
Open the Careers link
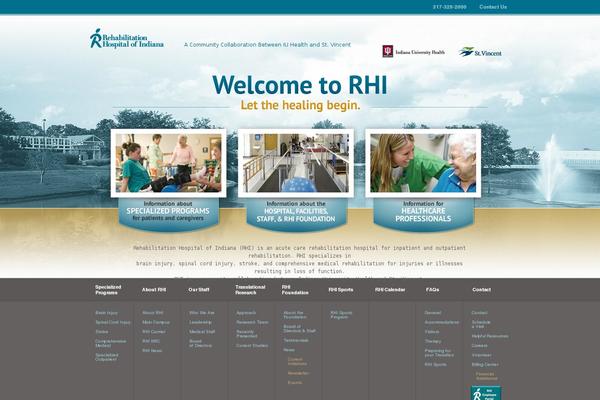pos(479,346)
